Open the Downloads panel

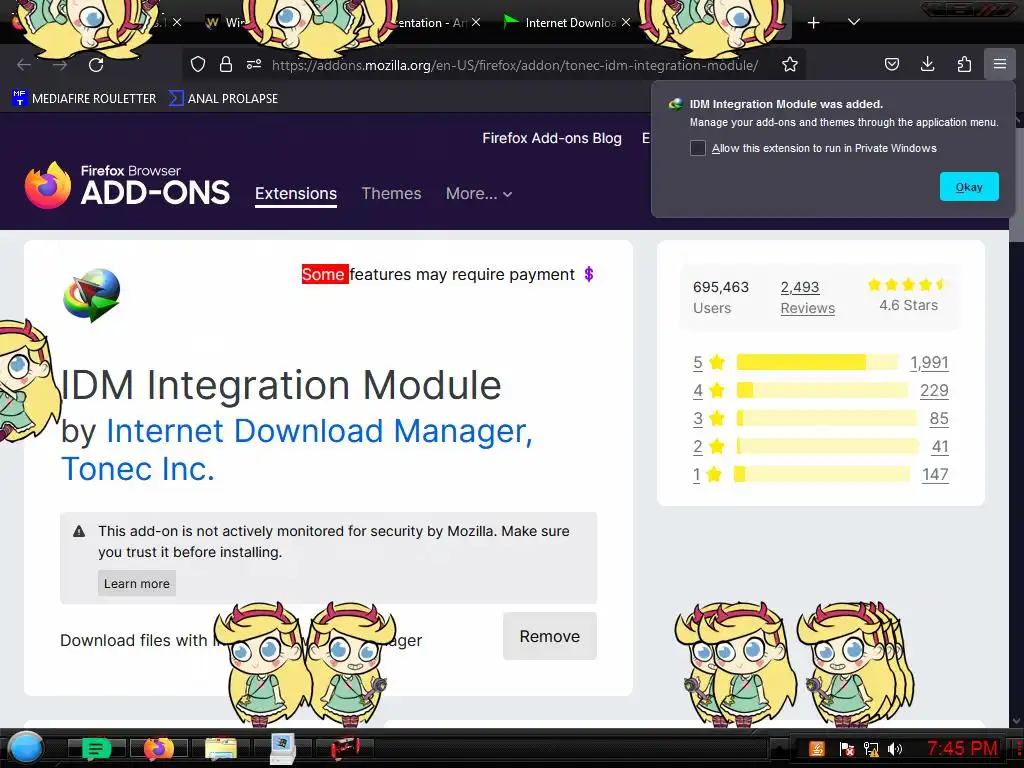(x=927, y=64)
